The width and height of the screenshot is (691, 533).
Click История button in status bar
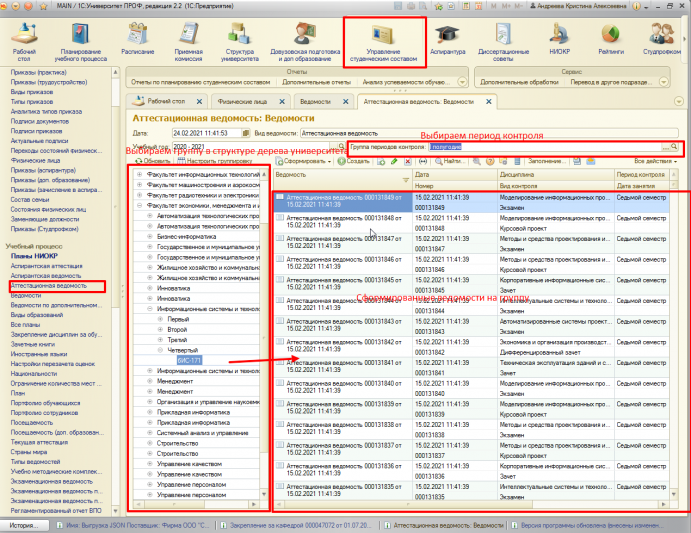coord(24,526)
